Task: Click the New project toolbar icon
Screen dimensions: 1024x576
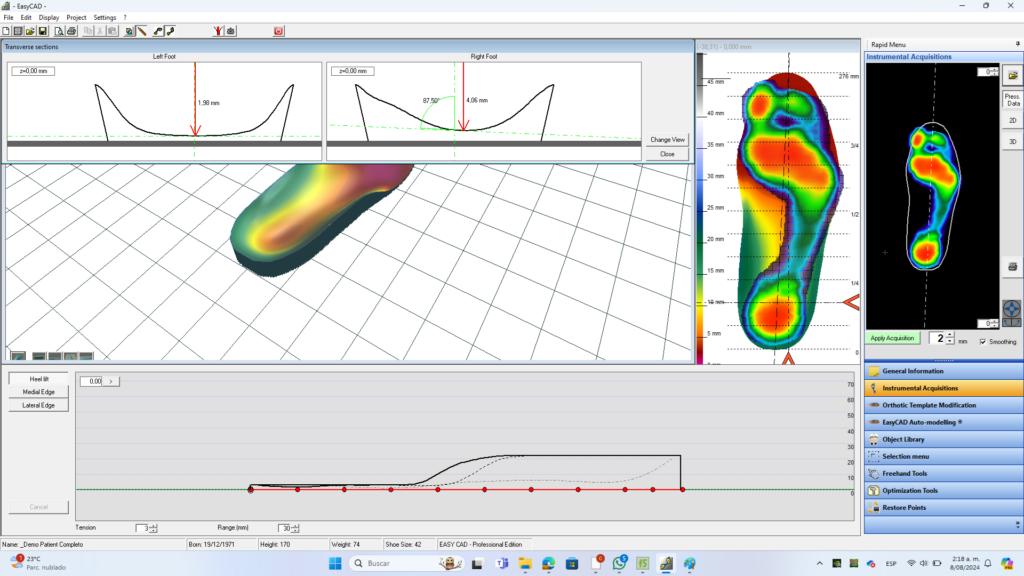Action: [6, 31]
